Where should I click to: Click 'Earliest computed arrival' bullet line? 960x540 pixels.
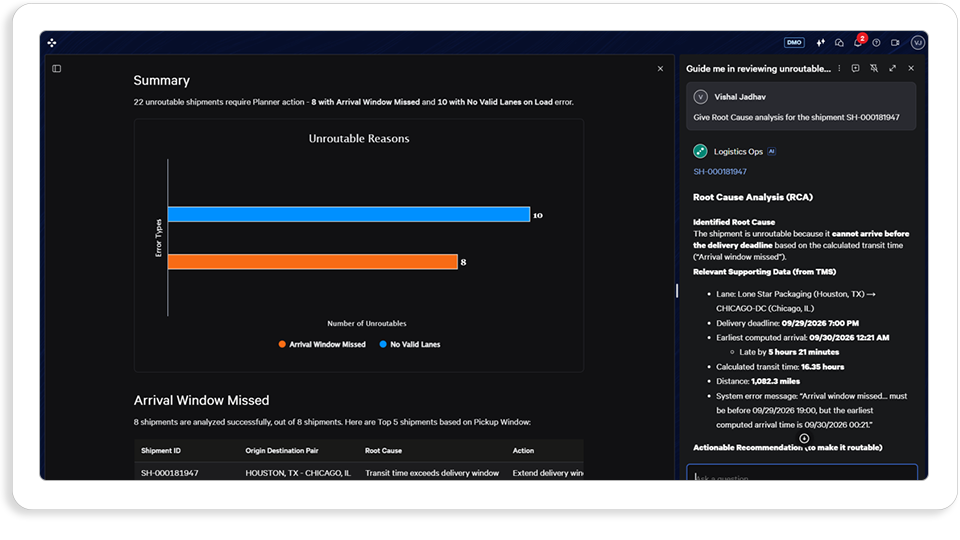click(x=803, y=337)
